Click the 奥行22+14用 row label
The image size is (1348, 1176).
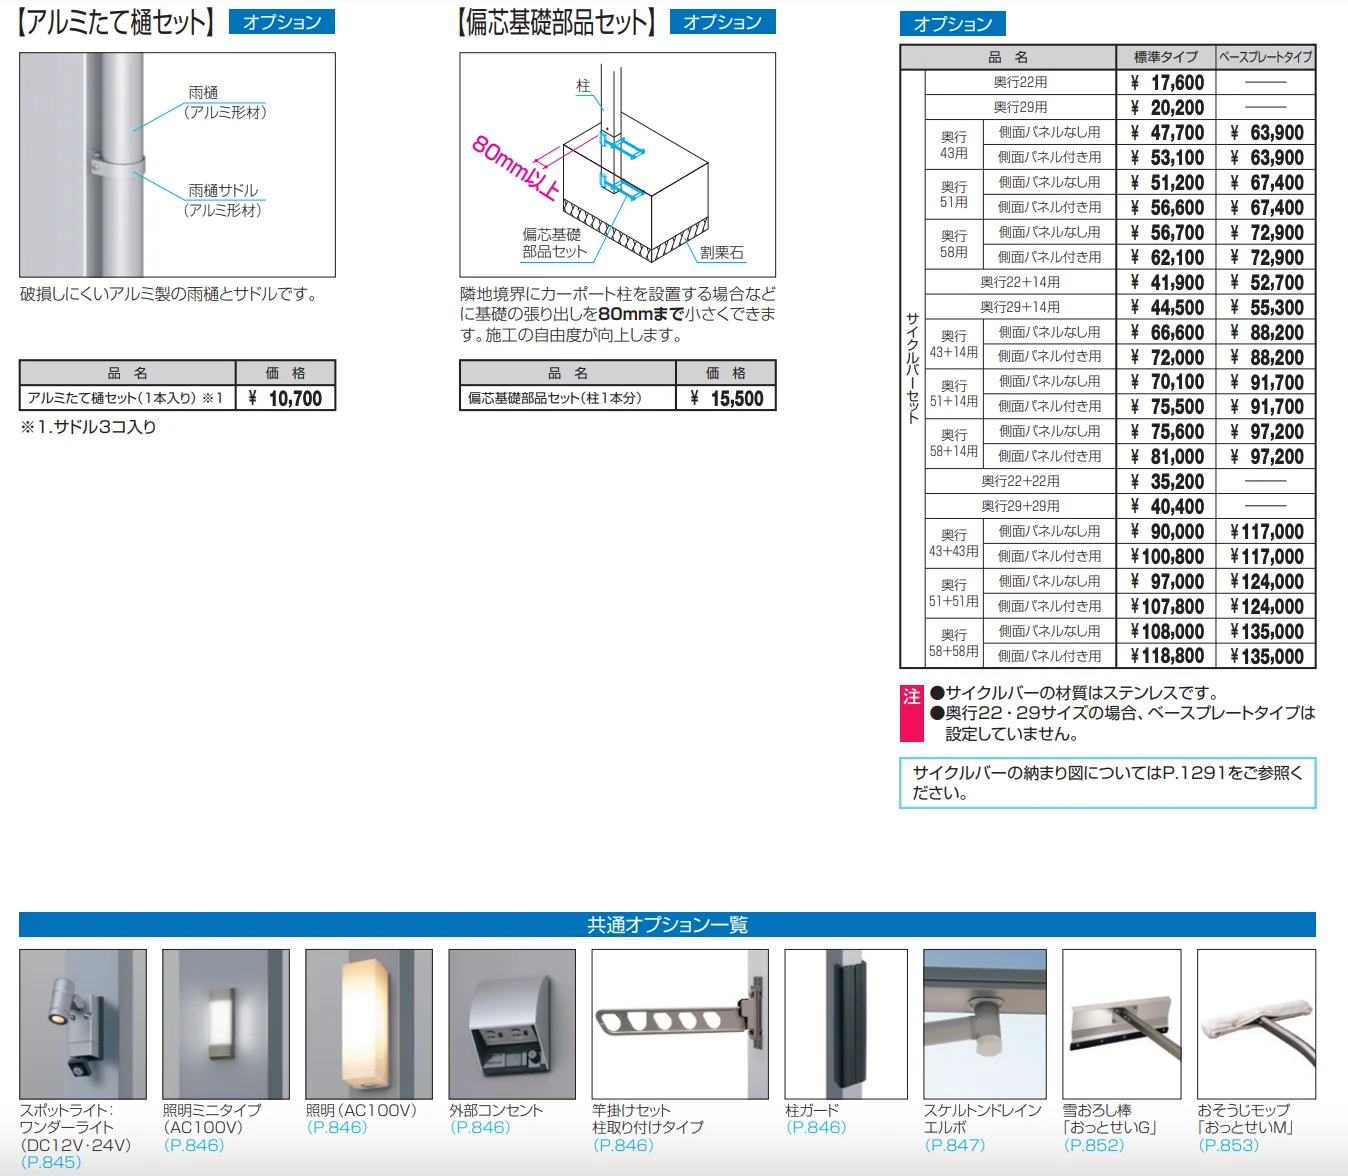pos(1021,282)
